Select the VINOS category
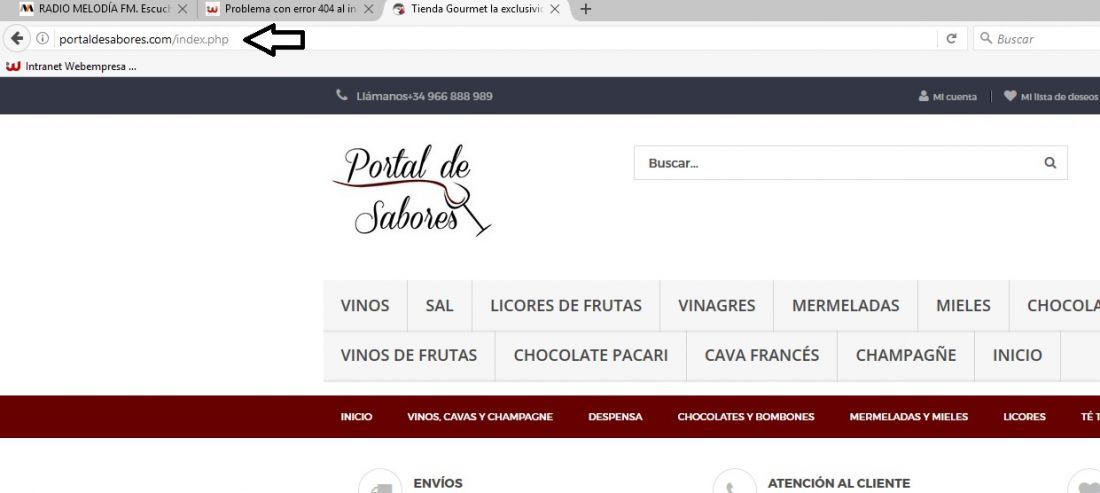Viewport: 1100px width, 493px height. (365, 306)
